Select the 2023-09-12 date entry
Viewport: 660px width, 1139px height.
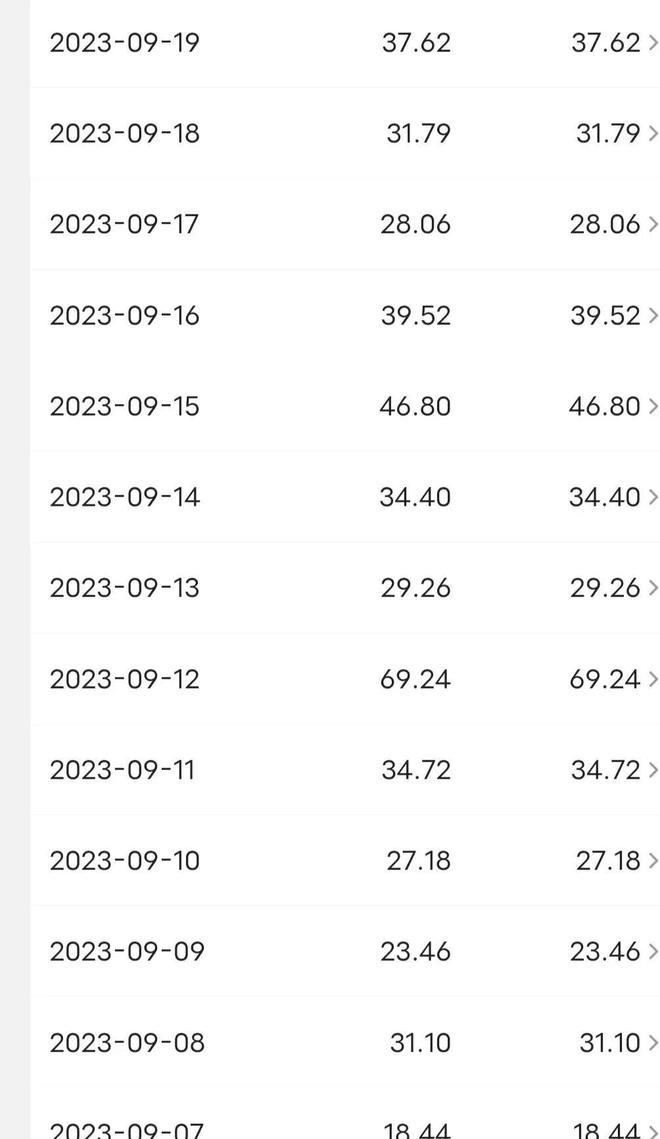pyautogui.click(x=345, y=679)
